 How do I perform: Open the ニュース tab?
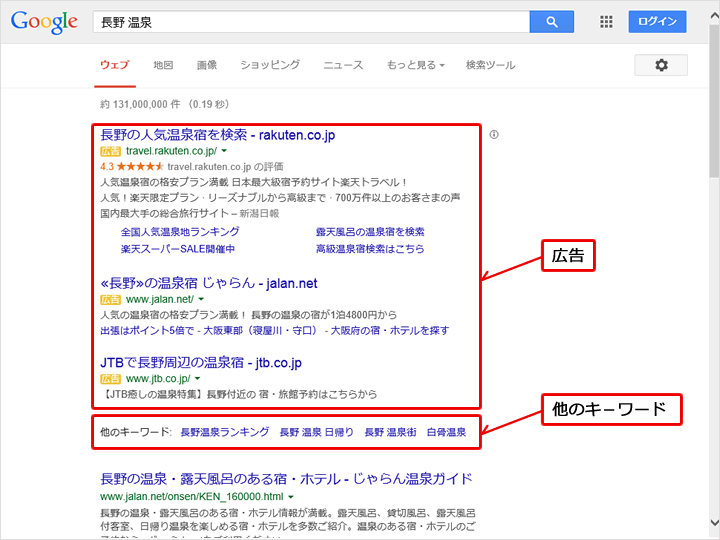click(343, 65)
